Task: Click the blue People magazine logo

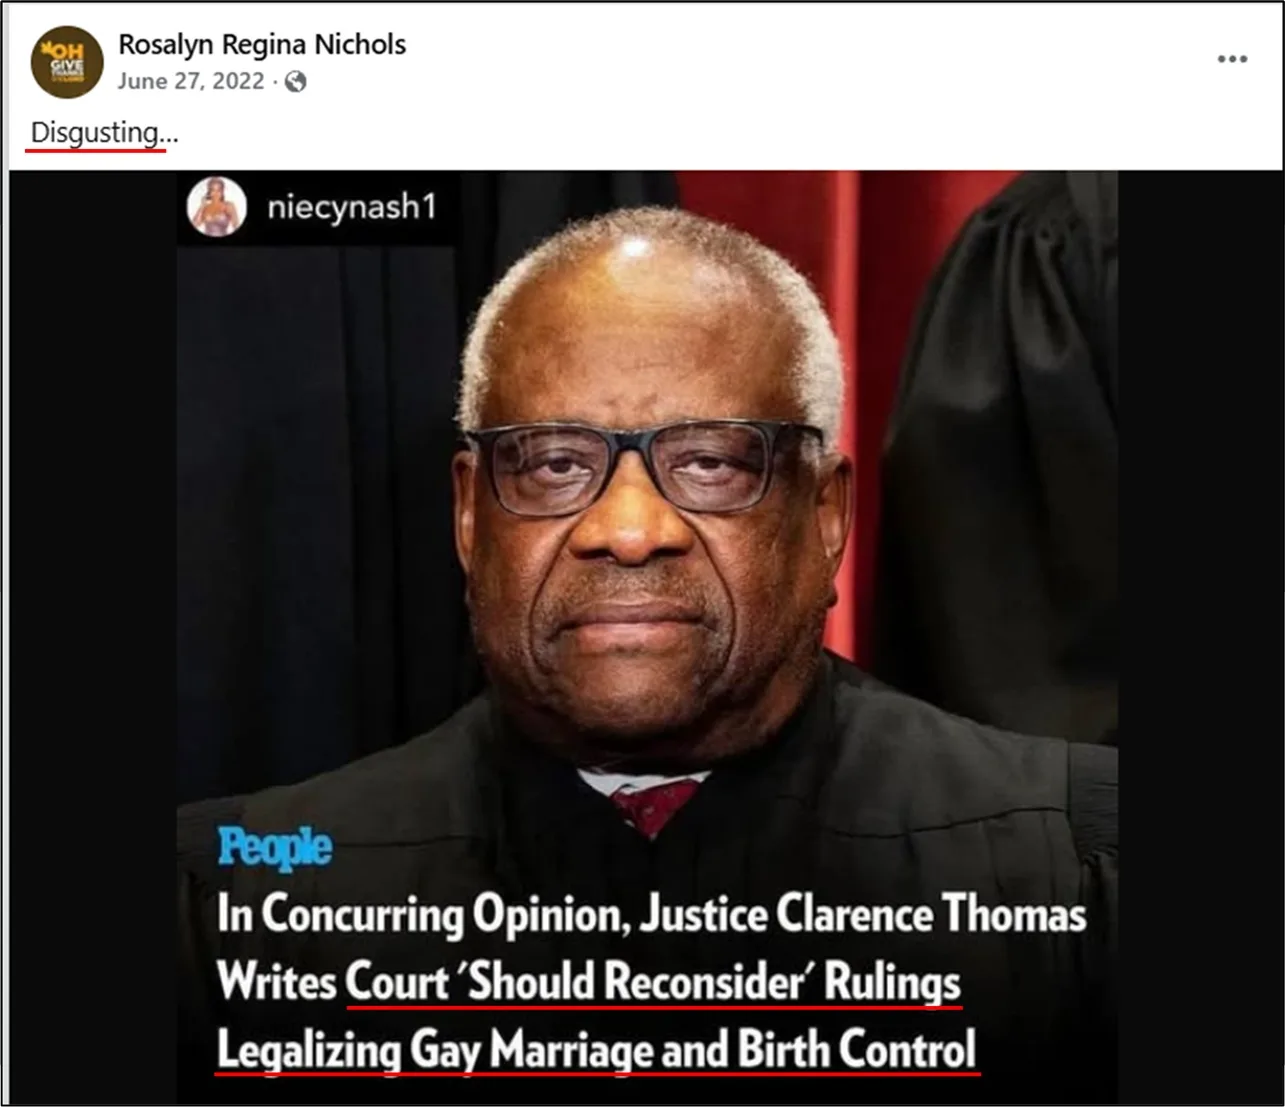Action: click(274, 847)
